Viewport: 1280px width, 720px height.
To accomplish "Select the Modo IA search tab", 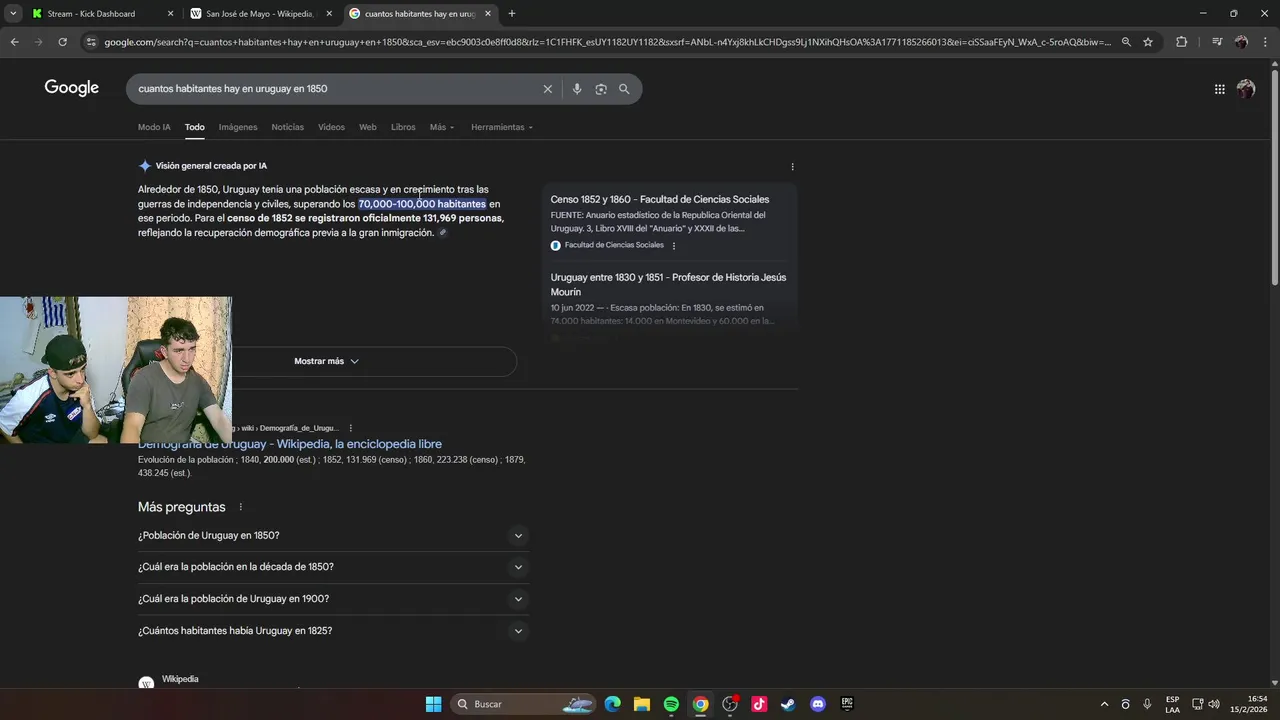I will click(x=154, y=127).
